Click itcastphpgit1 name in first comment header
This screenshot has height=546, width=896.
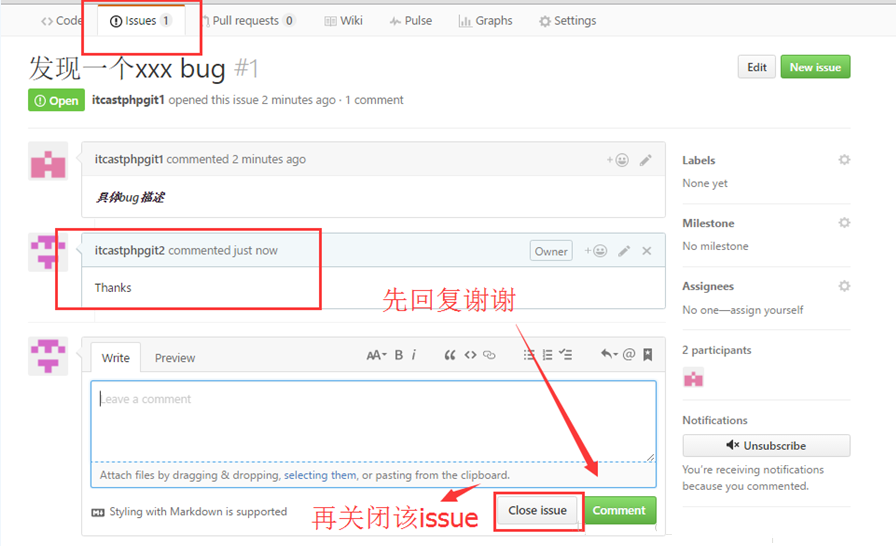click(129, 159)
